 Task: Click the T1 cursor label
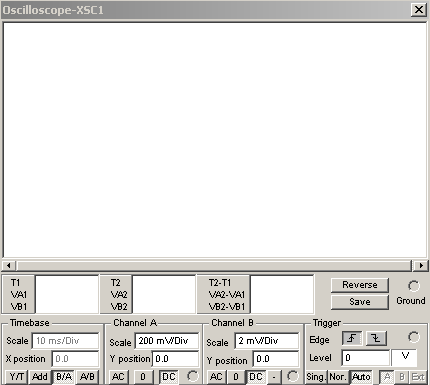click(16, 283)
